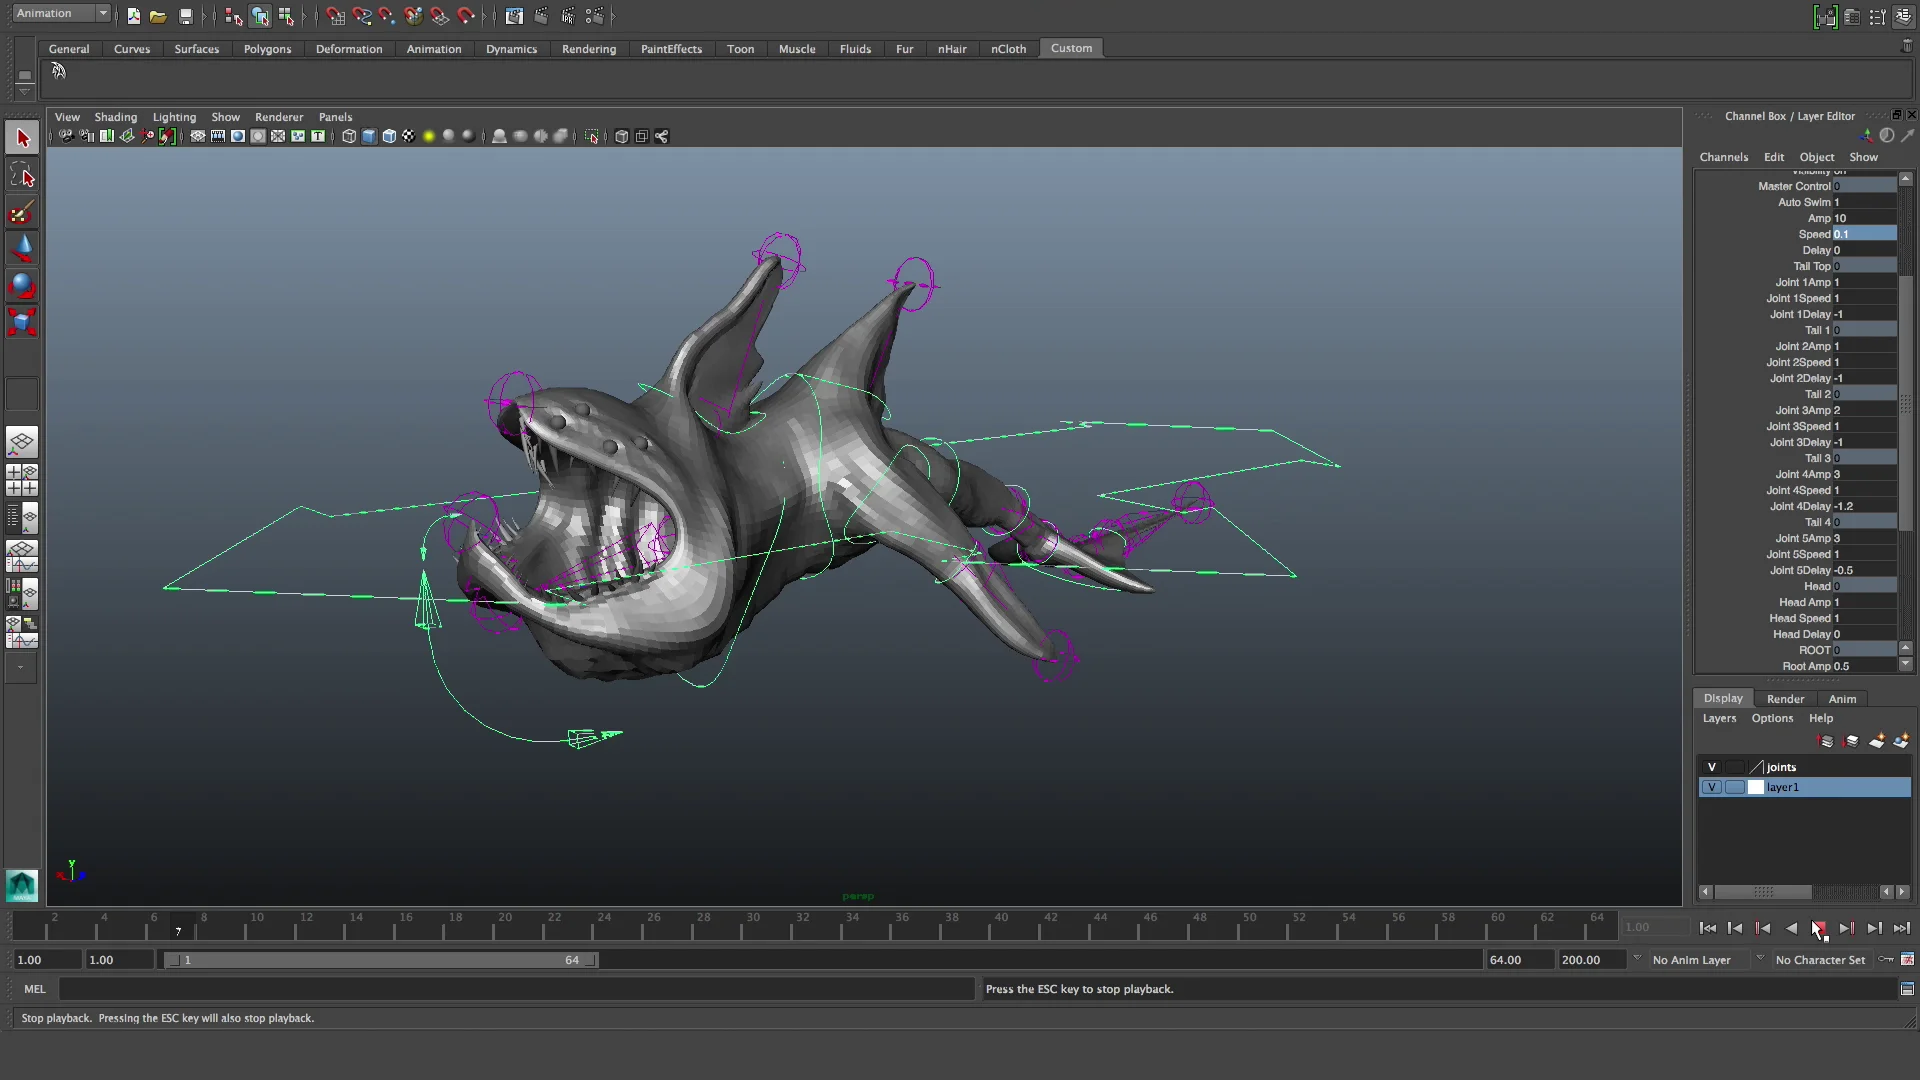Switch to four view layout
The height and width of the screenshot is (1080, 1920).
click(x=22, y=480)
